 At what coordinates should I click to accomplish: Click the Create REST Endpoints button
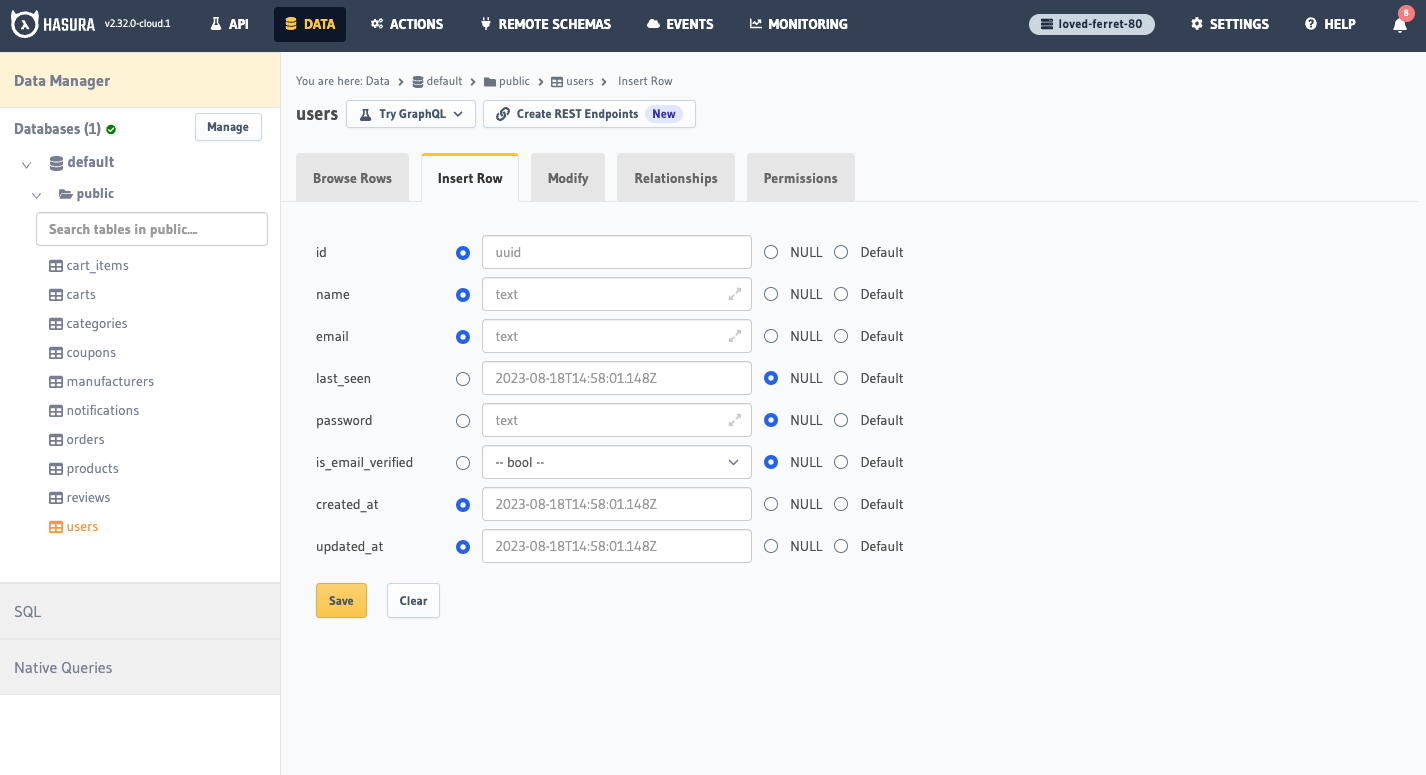[588, 114]
